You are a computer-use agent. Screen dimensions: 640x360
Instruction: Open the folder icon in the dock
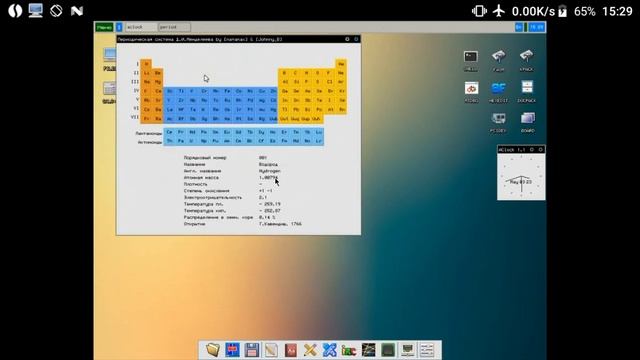coord(213,350)
